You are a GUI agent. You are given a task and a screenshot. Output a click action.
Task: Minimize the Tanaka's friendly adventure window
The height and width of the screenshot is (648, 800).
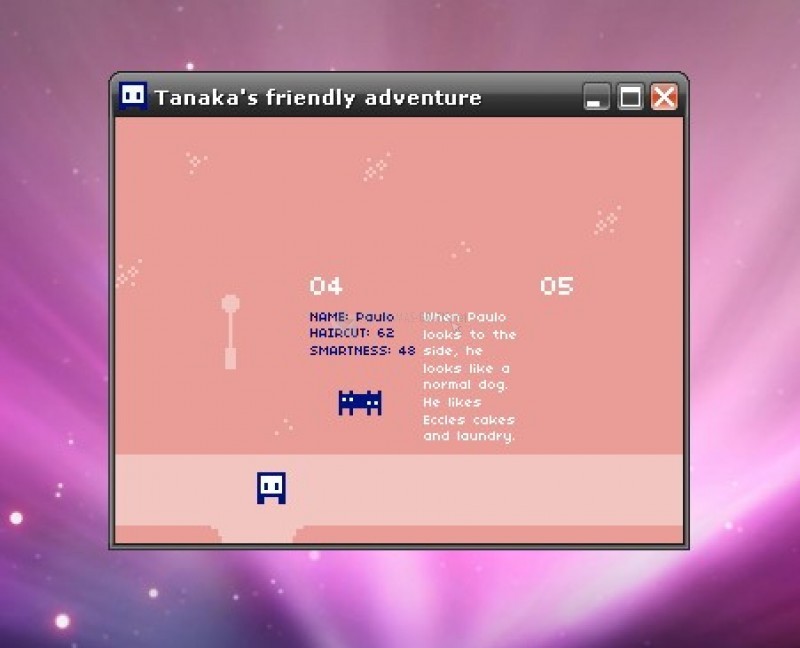(596, 96)
